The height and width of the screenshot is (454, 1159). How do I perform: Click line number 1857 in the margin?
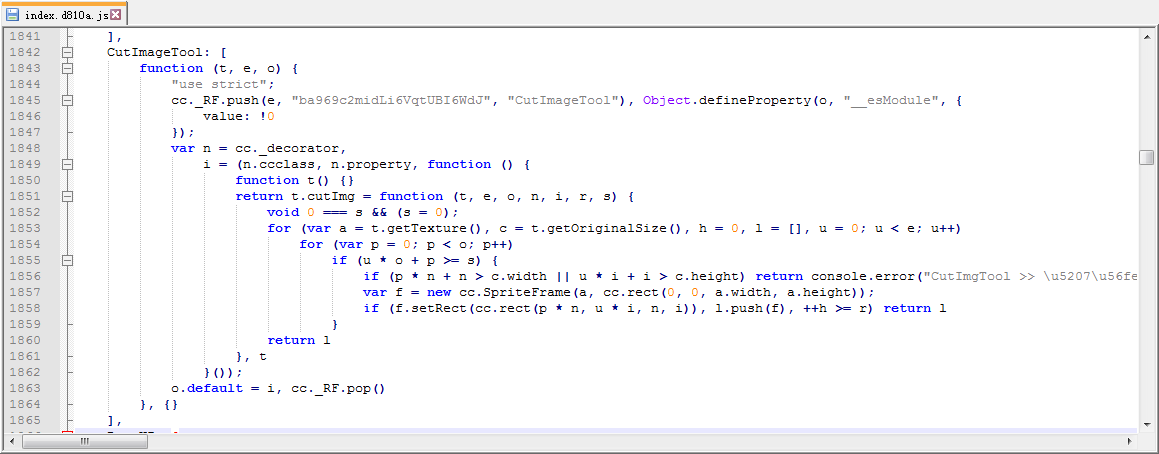pyautogui.click(x=25, y=292)
